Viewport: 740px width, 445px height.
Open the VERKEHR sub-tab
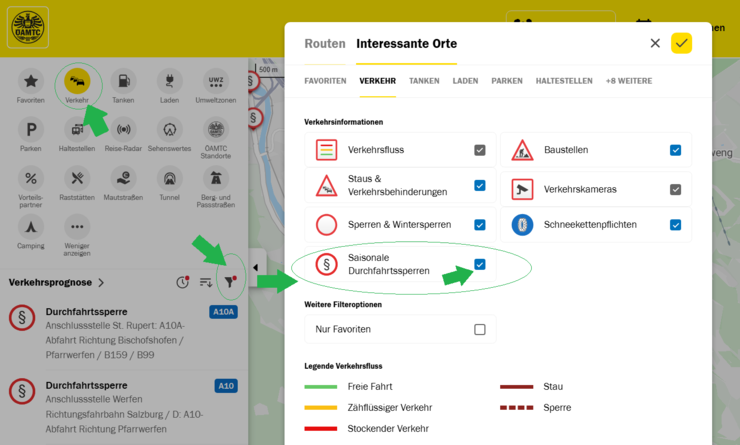[378, 81]
